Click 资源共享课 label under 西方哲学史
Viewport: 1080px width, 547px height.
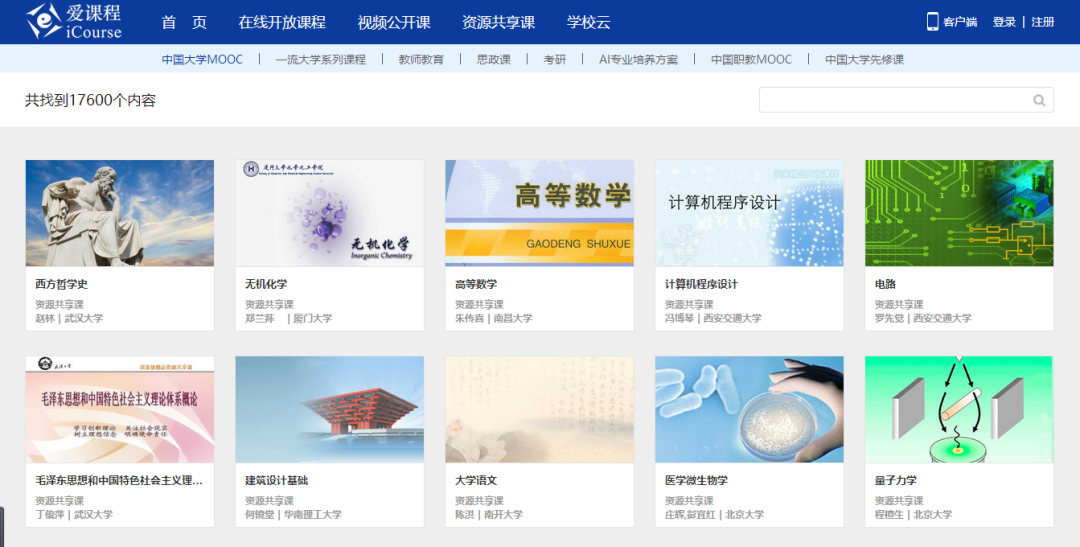click(x=59, y=305)
